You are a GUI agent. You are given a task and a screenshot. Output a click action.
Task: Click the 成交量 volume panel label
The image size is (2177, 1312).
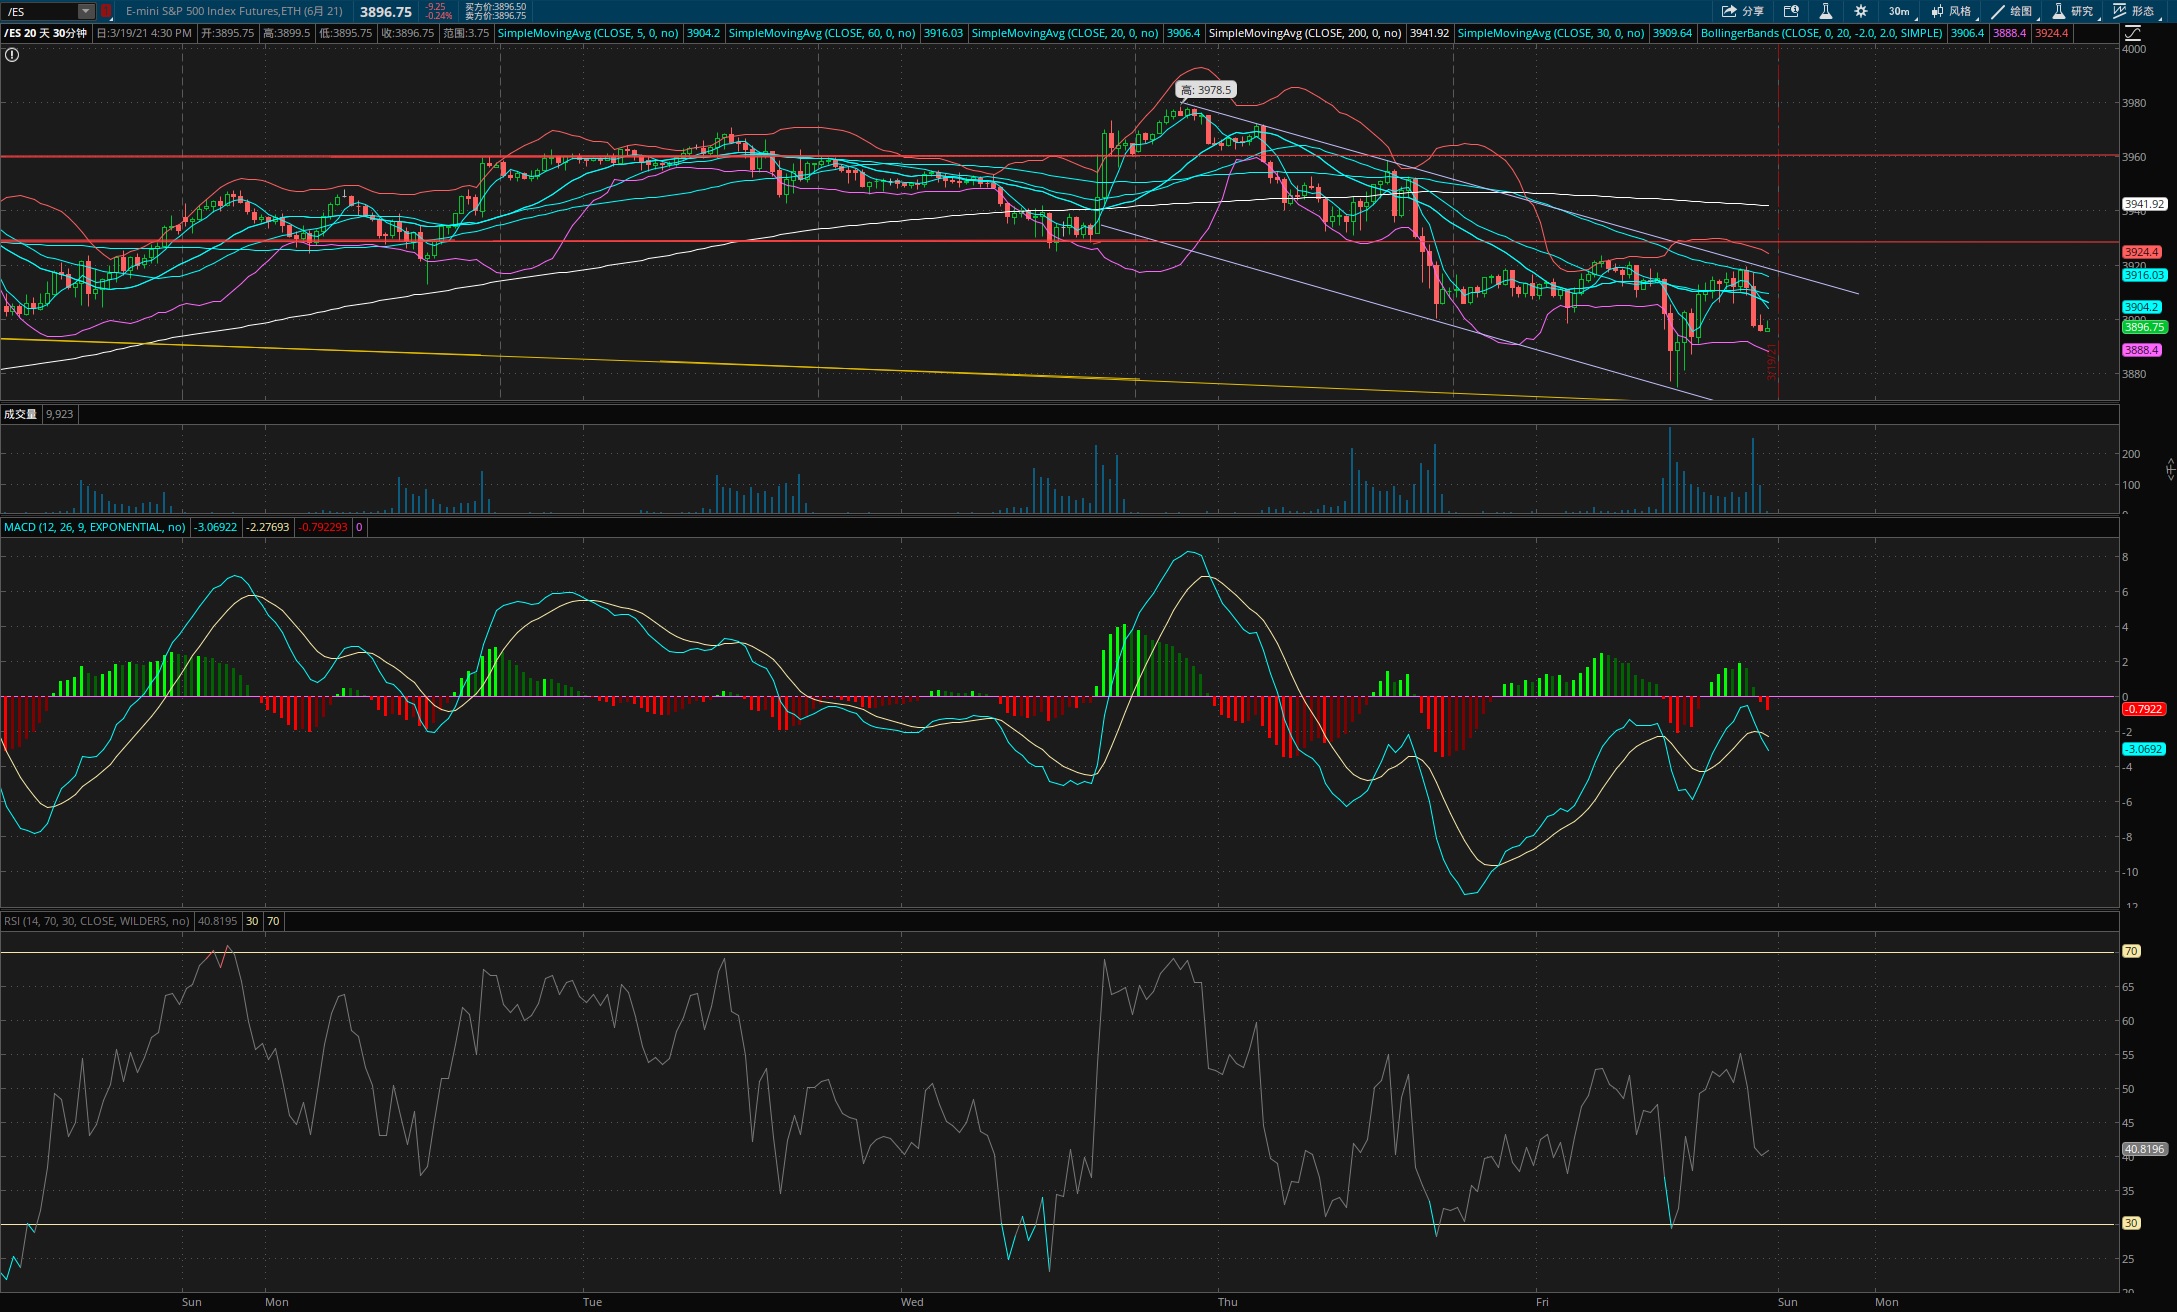click(20, 414)
